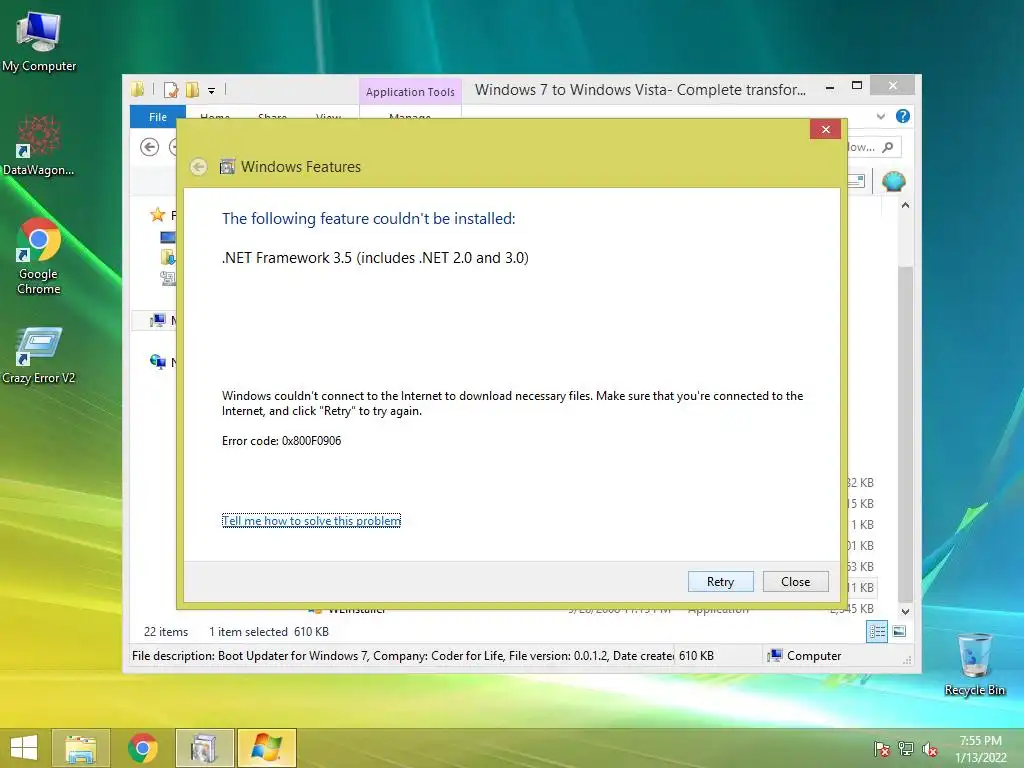Click the search magnifier in Explorer's search box
The width and height of the screenshot is (1024, 768).
coord(888,147)
